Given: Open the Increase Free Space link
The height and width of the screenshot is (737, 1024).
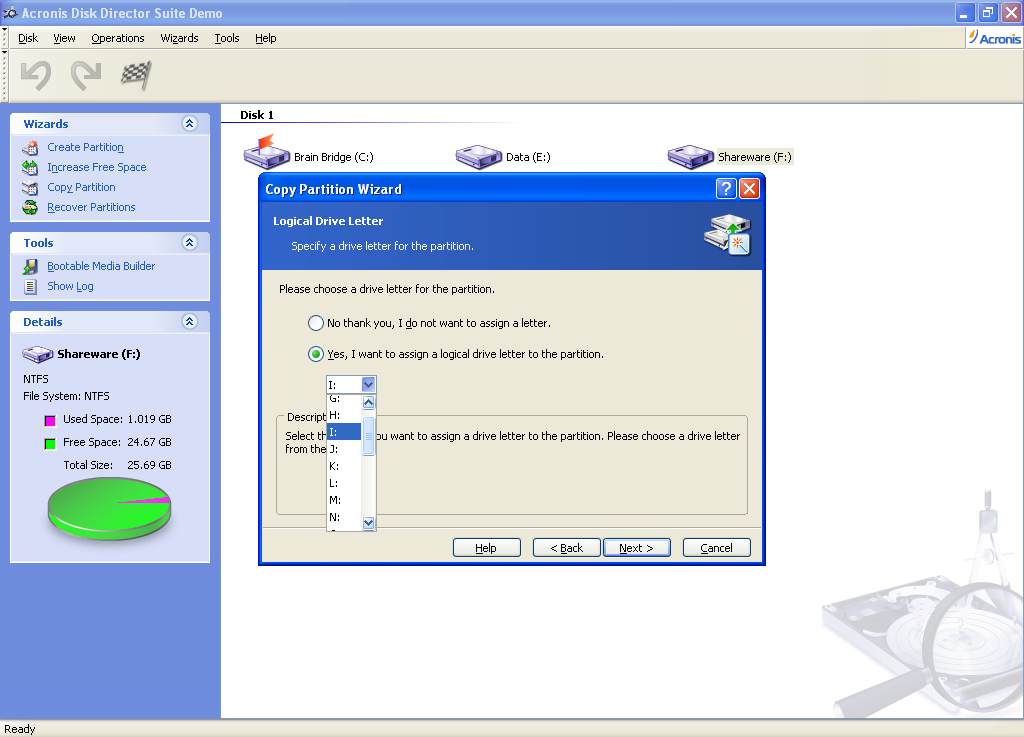Looking at the screenshot, I should [97, 167].
